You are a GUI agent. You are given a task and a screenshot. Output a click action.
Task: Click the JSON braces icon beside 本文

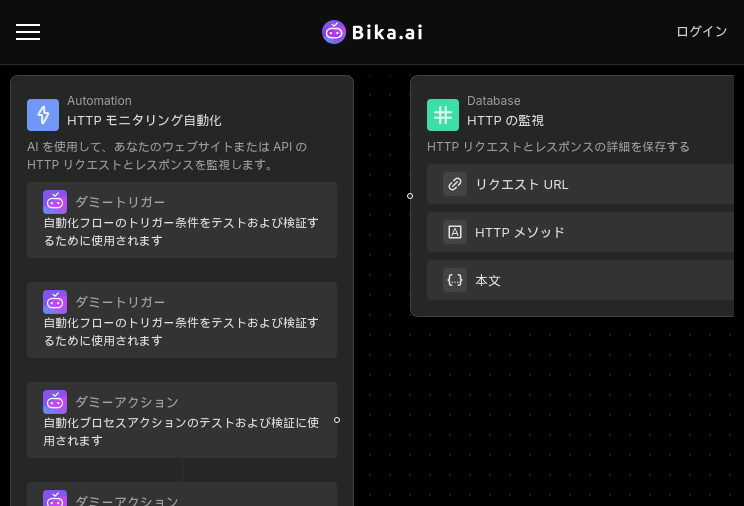[x=455, y=280]
